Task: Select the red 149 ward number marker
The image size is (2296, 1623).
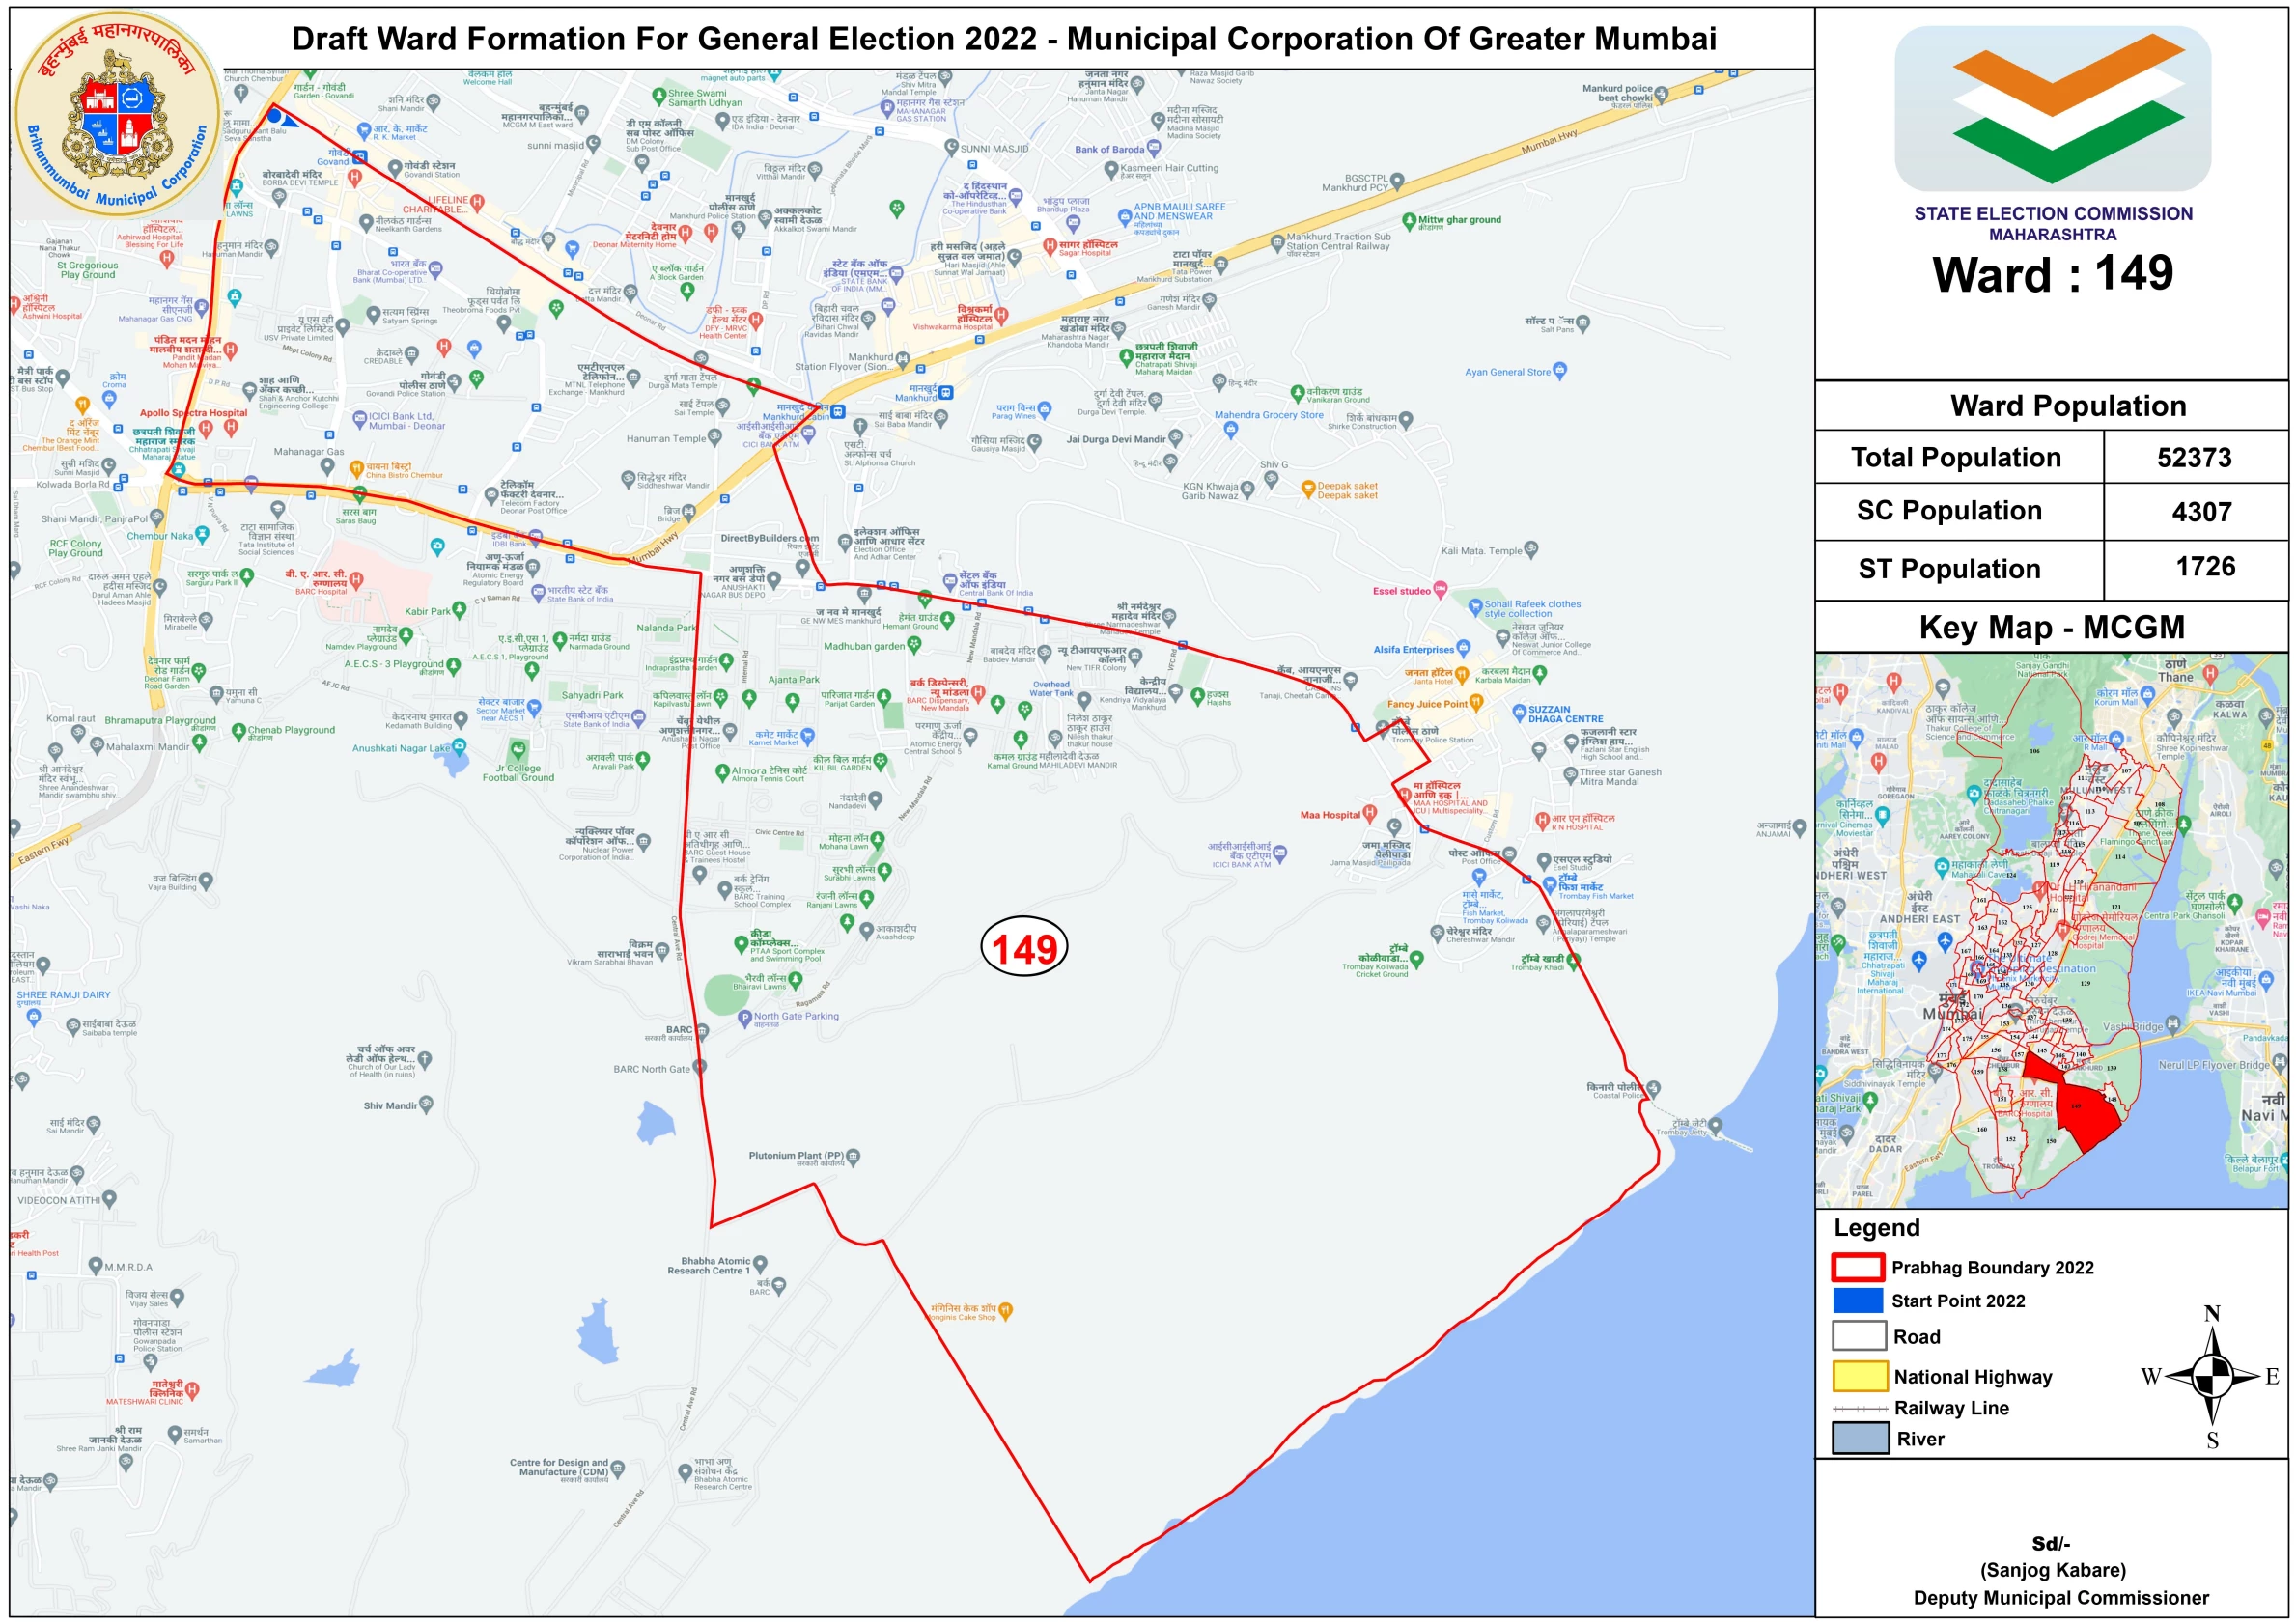Action: [x=1024, y=947]
